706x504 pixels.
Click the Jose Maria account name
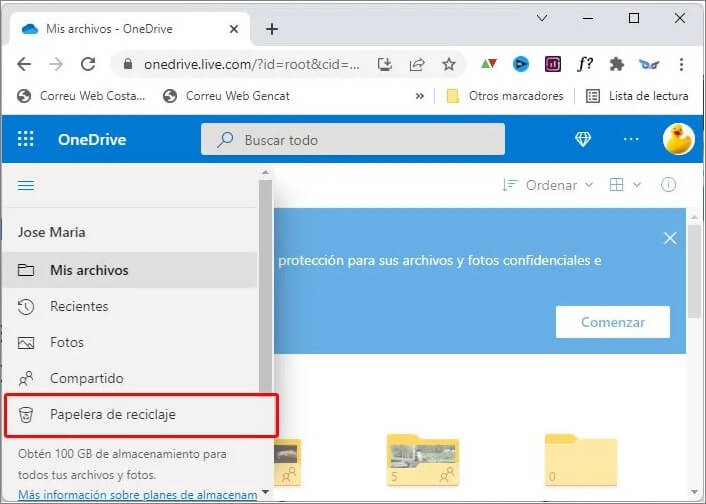pyautogui.click(x=51, y=232)
